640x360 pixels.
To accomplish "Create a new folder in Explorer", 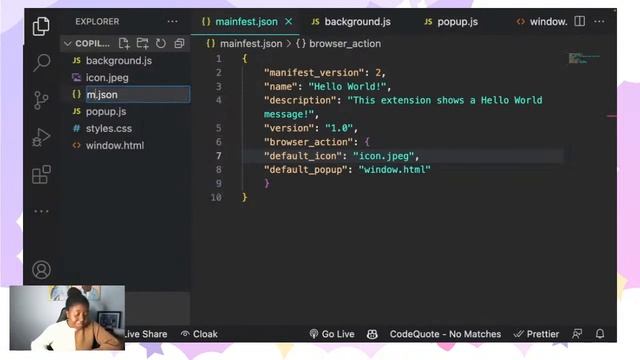I will (142, 43).
